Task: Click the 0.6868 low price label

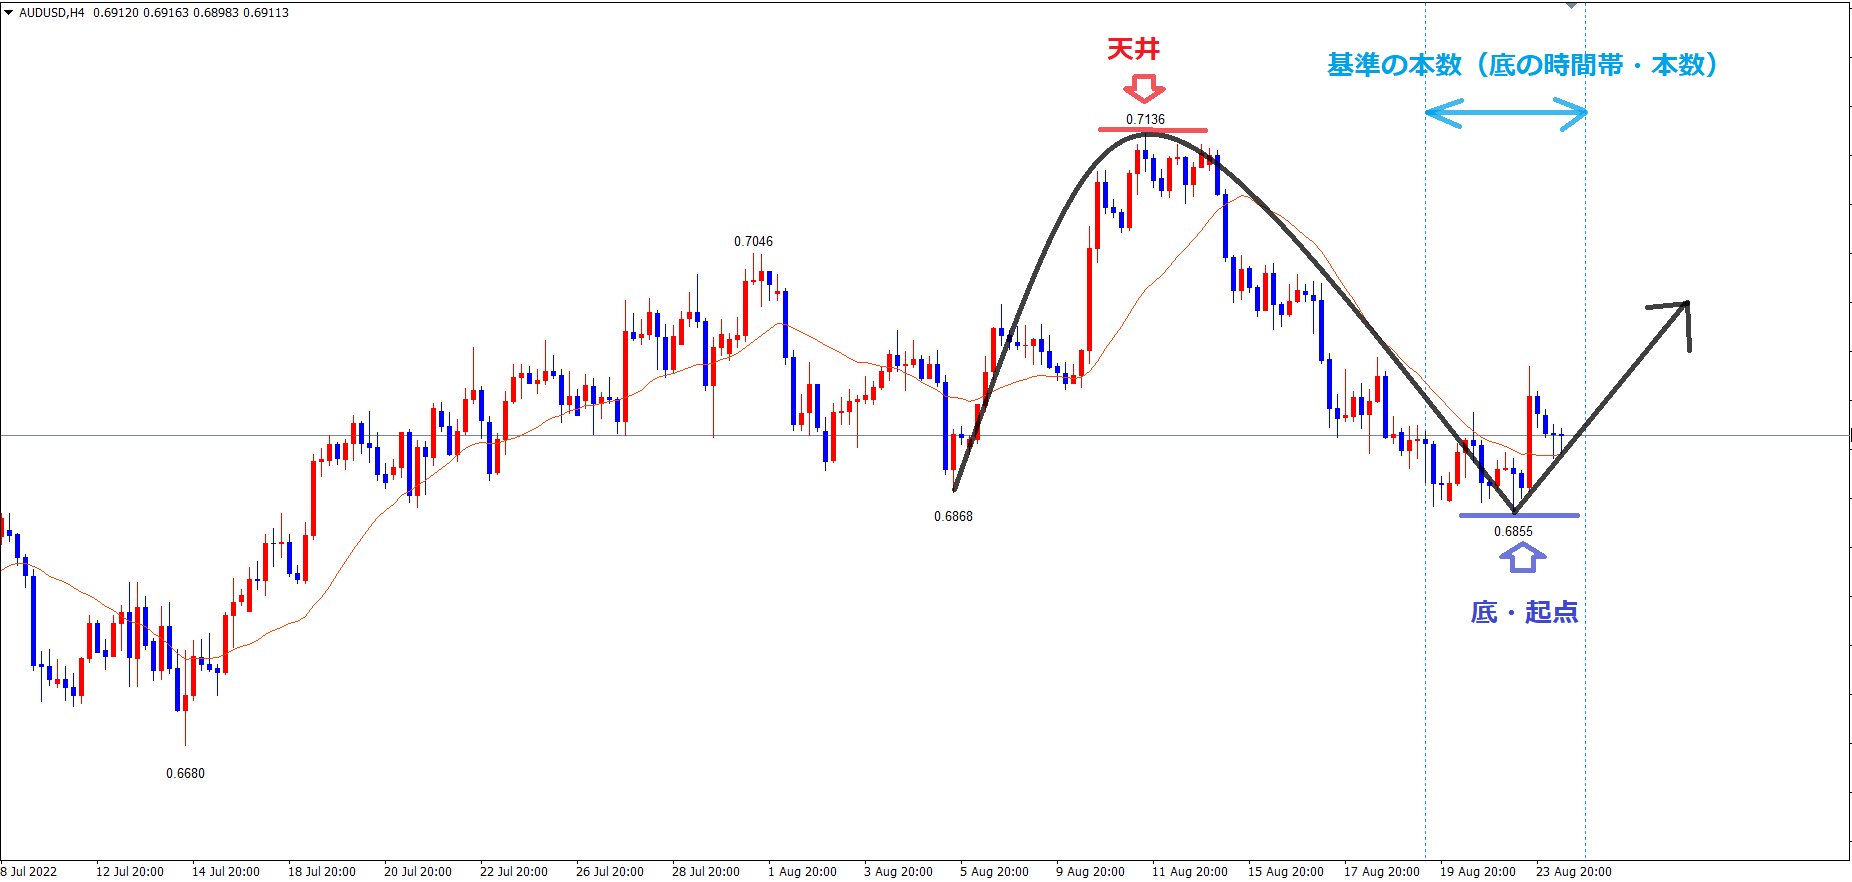Action: click(x=953, y=516)
